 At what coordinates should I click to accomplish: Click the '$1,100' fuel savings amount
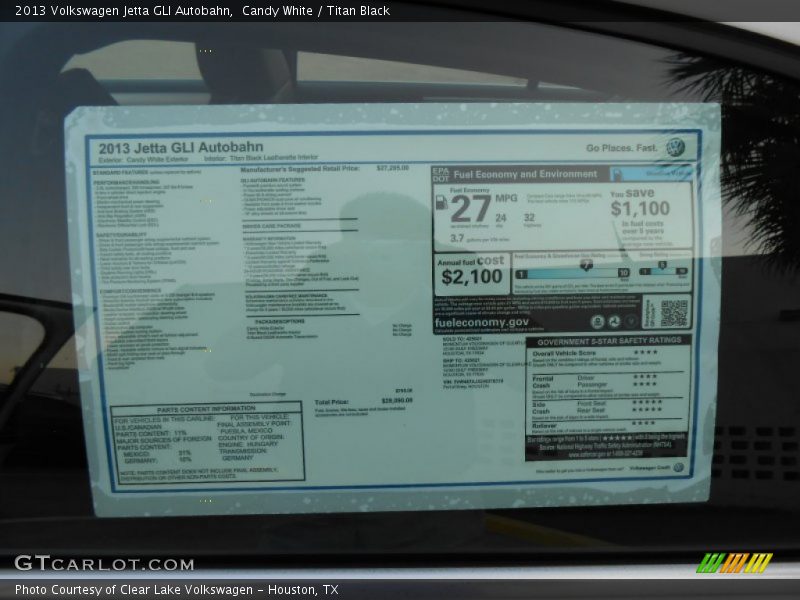[640, 208]
